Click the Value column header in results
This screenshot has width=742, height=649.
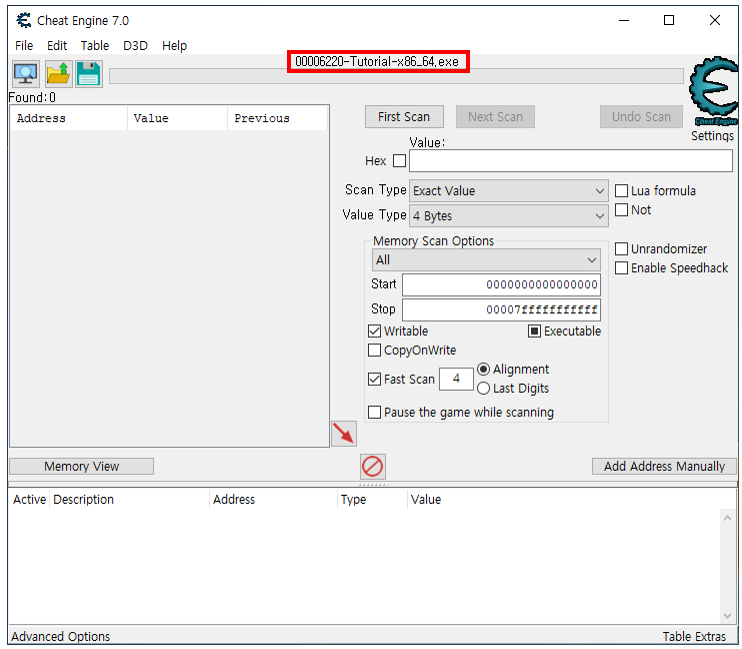click(x=177, y=118)
